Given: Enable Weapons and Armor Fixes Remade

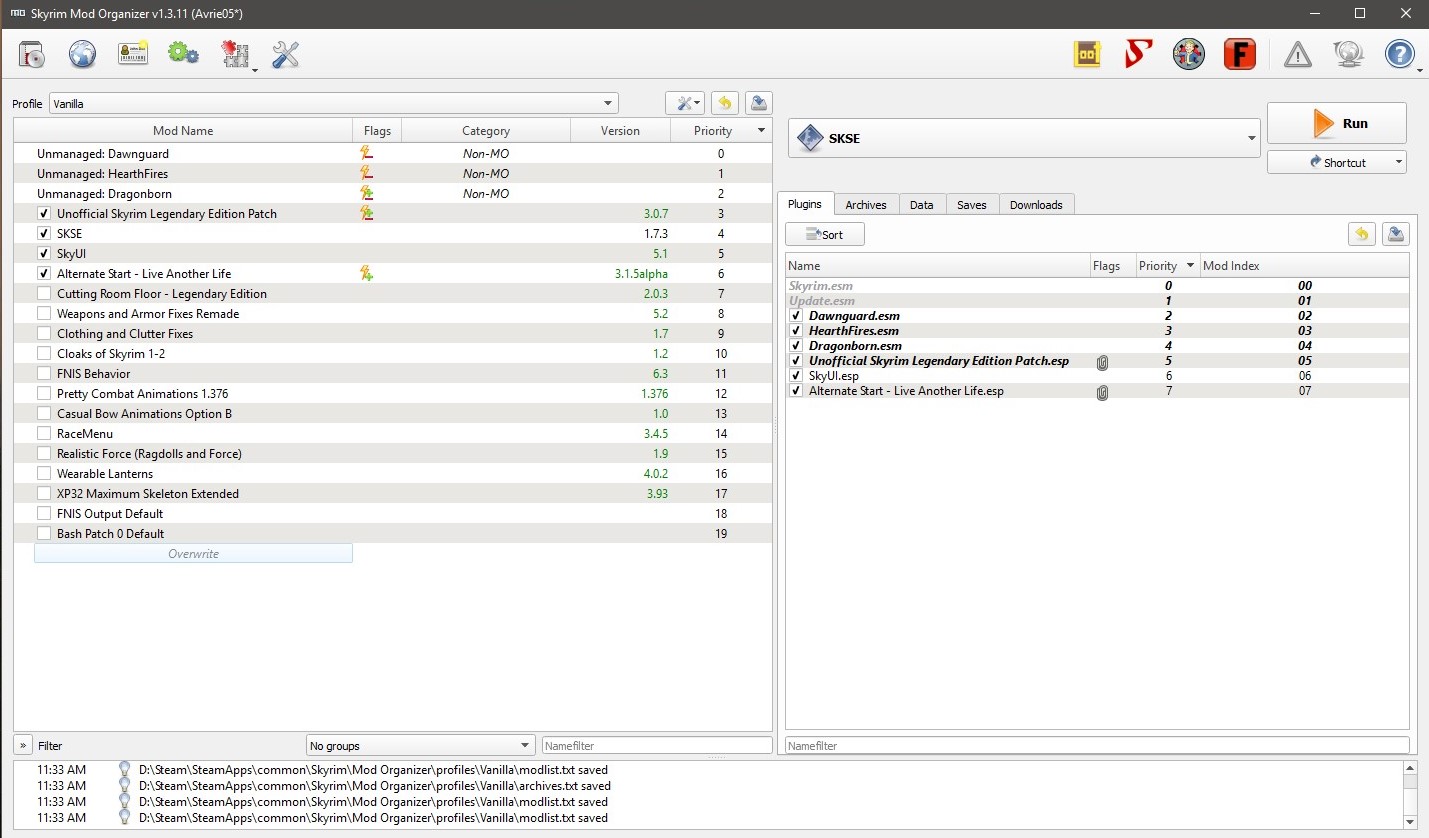Looking at the screenshot, I should 44,314.
